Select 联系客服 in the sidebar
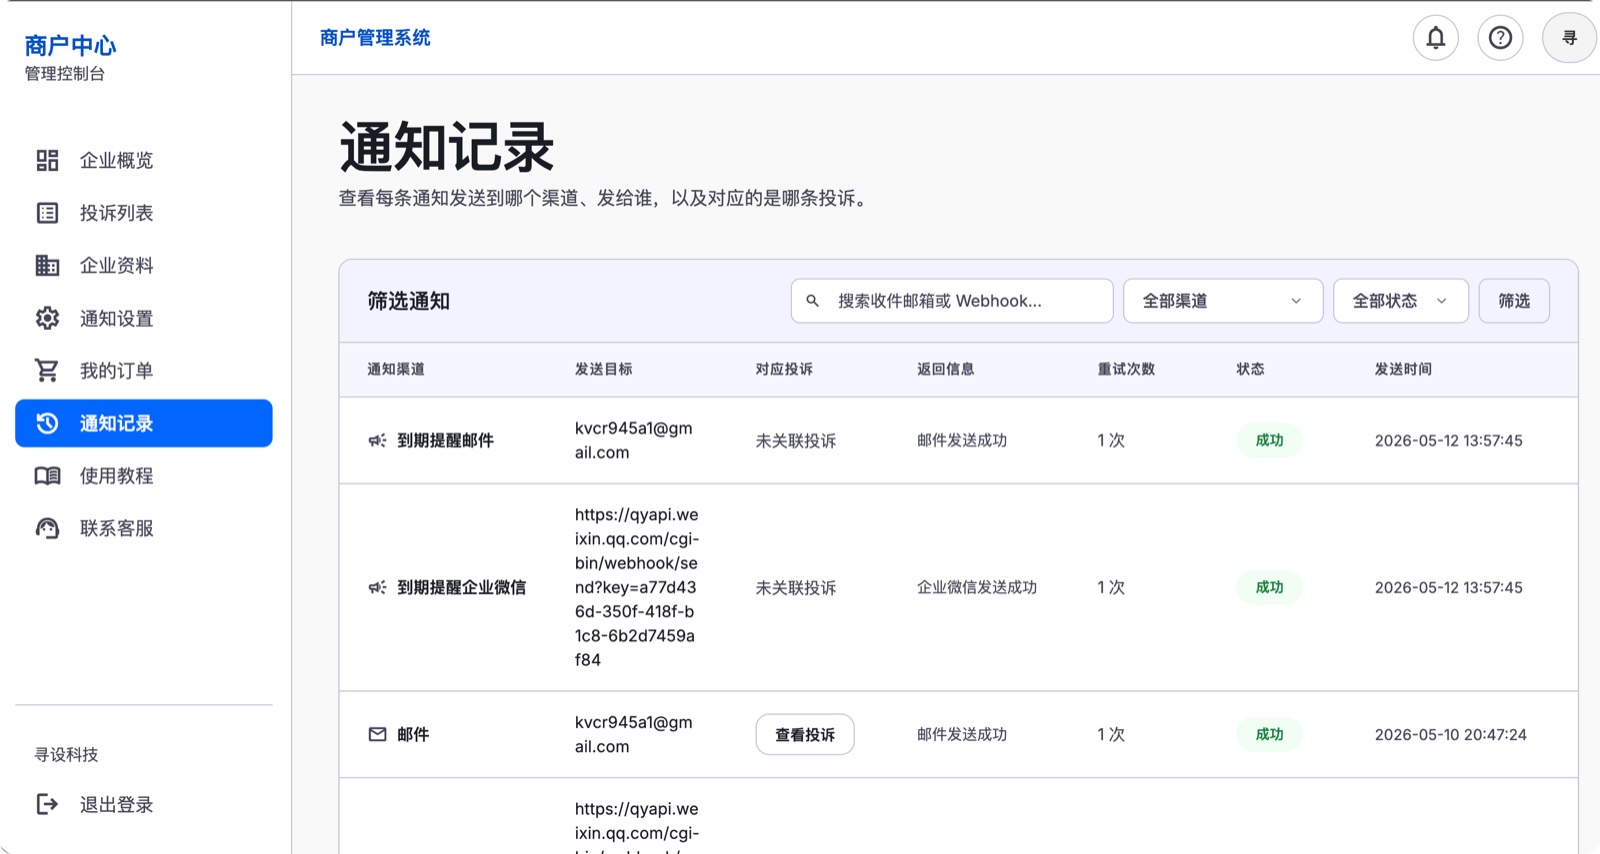Screen dimensions: 1600x854 click(x=144, y=528)
